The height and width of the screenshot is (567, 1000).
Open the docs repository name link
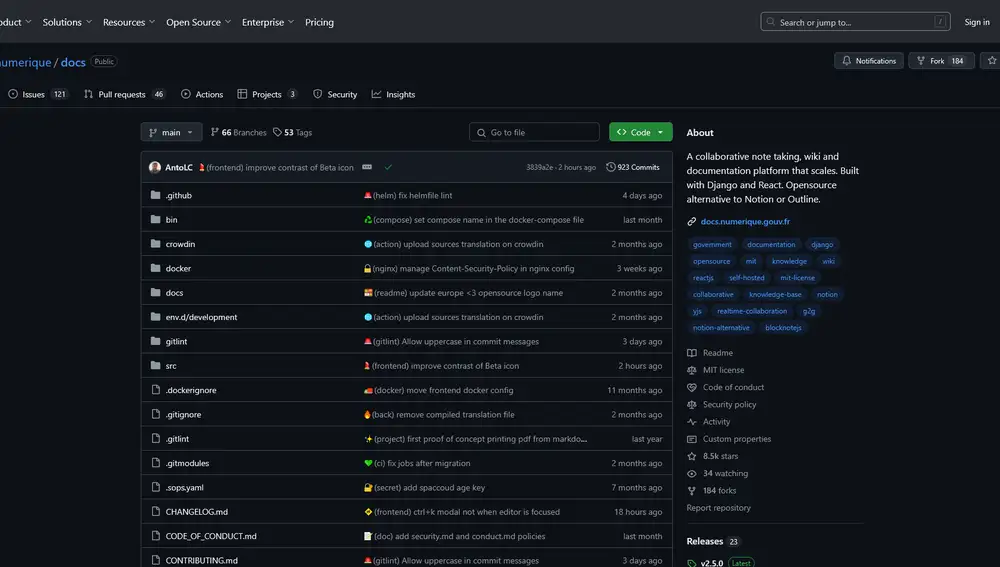tap(73, 62)
